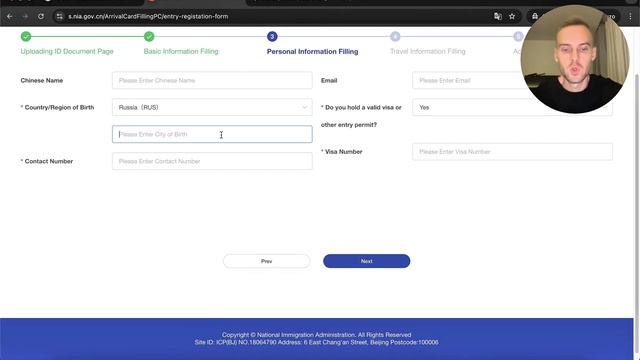Click the Chinese Name label
640x360 pixels.
click(x=42, y=80)
